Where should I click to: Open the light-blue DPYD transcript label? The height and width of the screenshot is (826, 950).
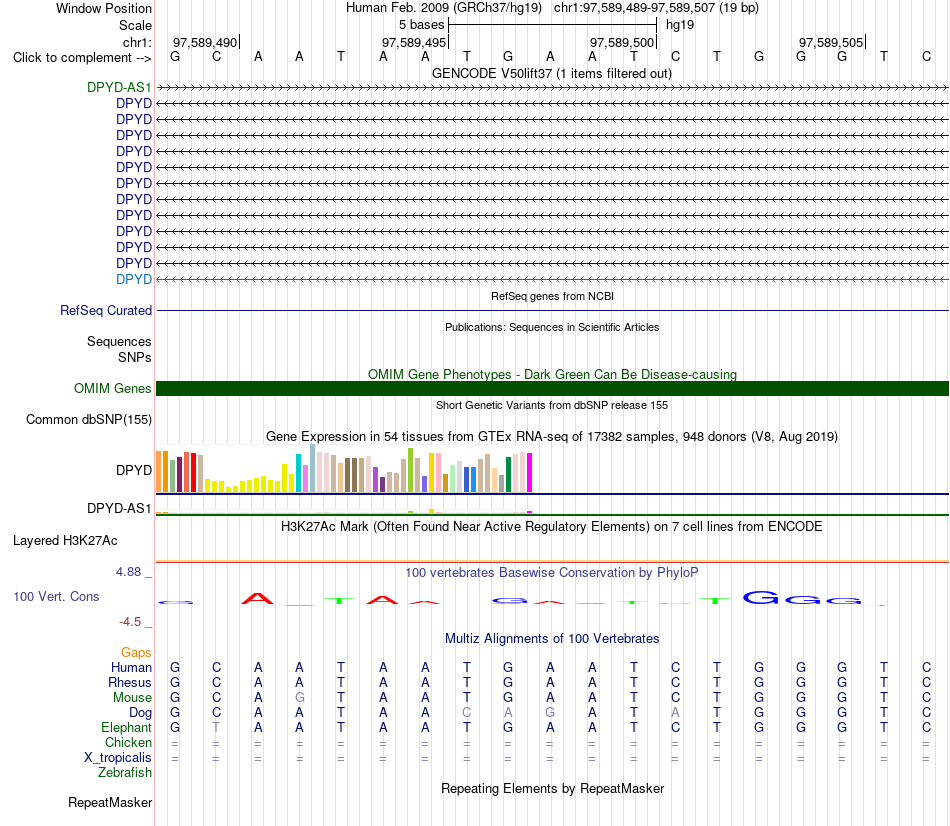pos(133,279)
